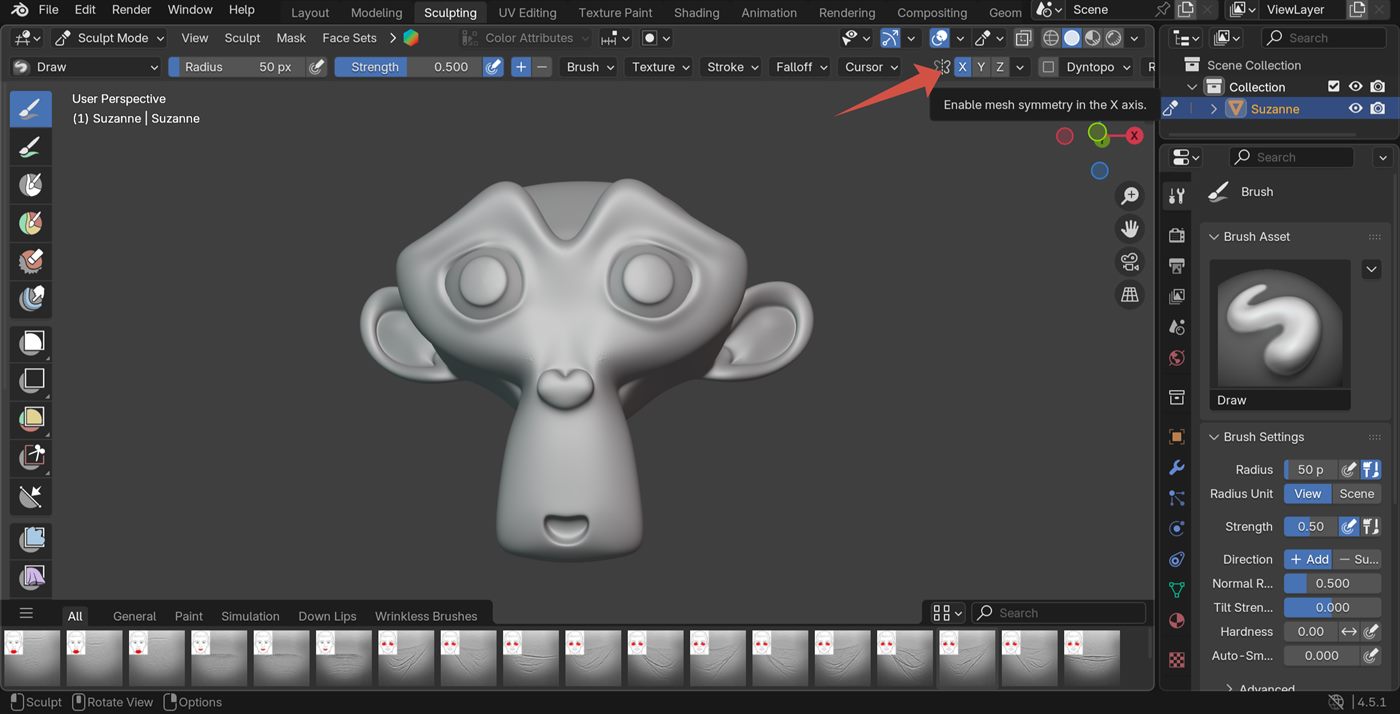This screenshot has width=1400, height=714.
Task: Select the Wrinkless Brushes asset tab
Action: 426,616
